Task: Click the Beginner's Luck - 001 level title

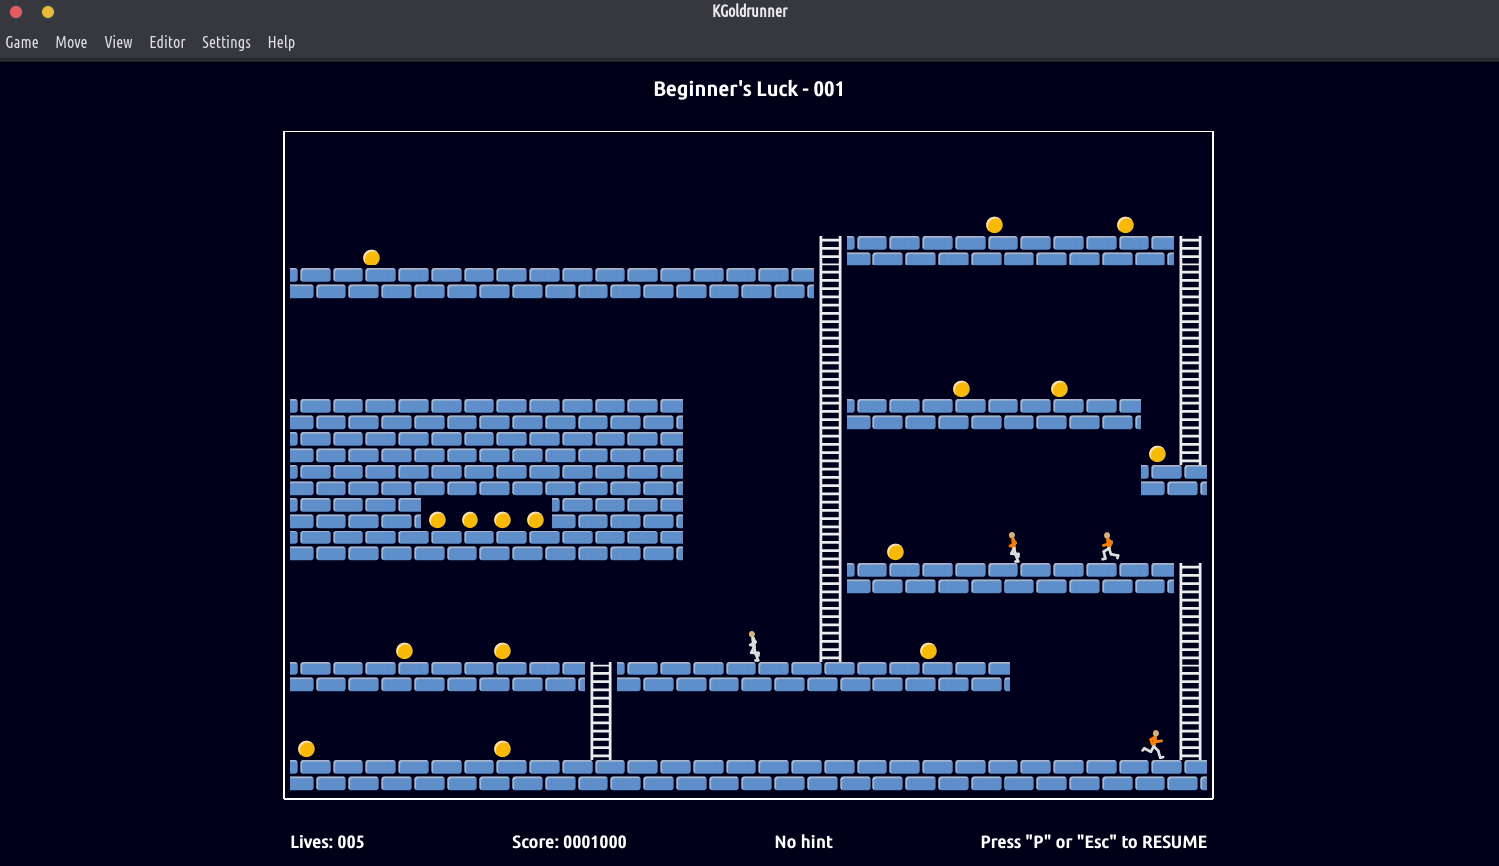Action: coord(749,89)
